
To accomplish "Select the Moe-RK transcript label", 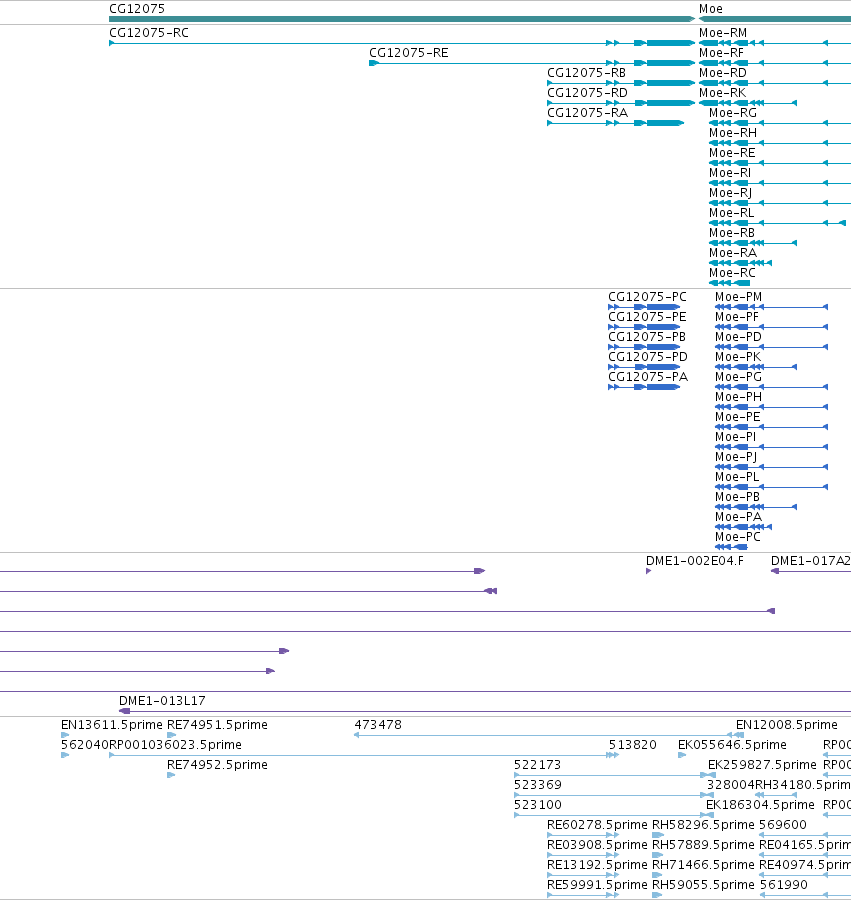I will (x=722, y=93).
